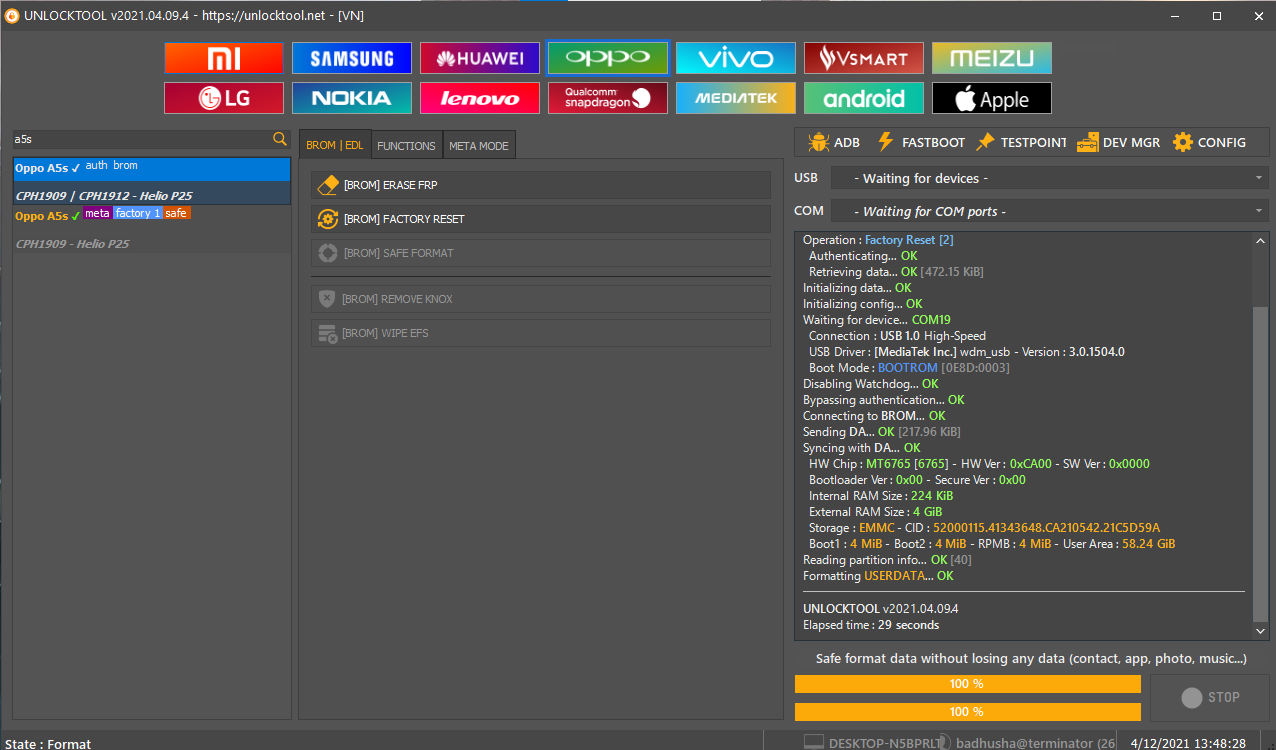Open the FASTBOOT tools
Screen dimensions: 1276x750
(x=920, y=142)
